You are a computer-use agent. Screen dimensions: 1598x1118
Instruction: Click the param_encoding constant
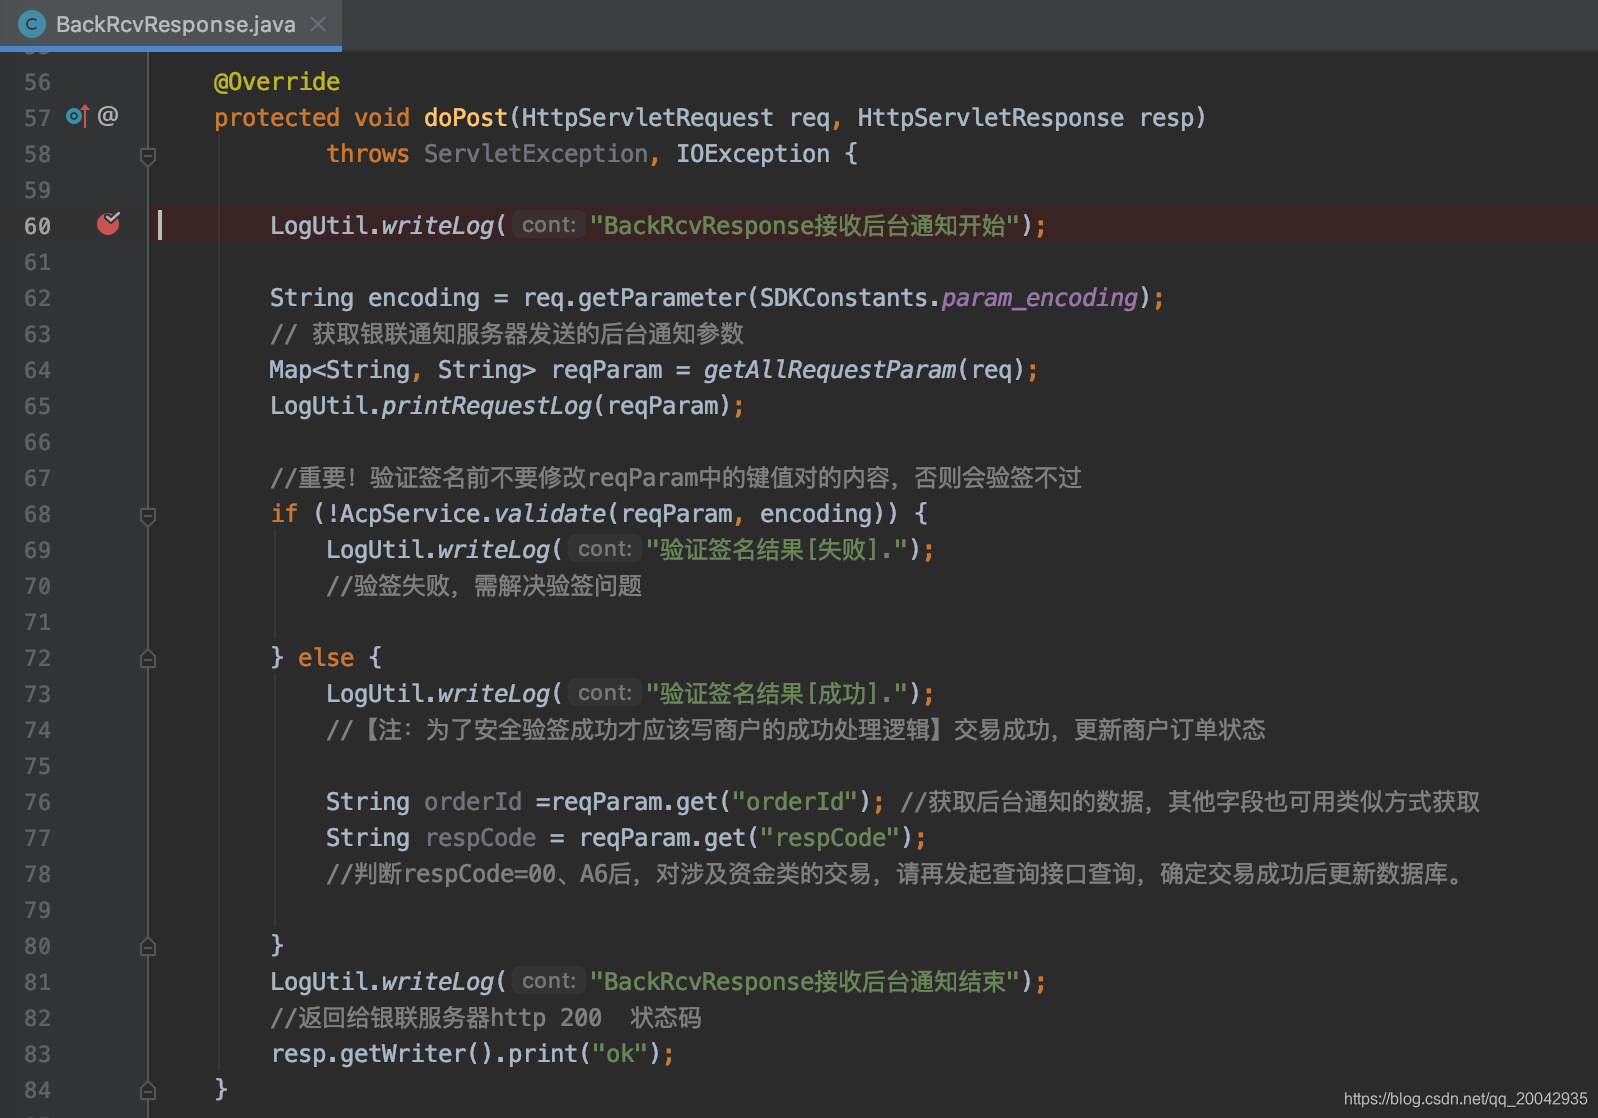1039,298
